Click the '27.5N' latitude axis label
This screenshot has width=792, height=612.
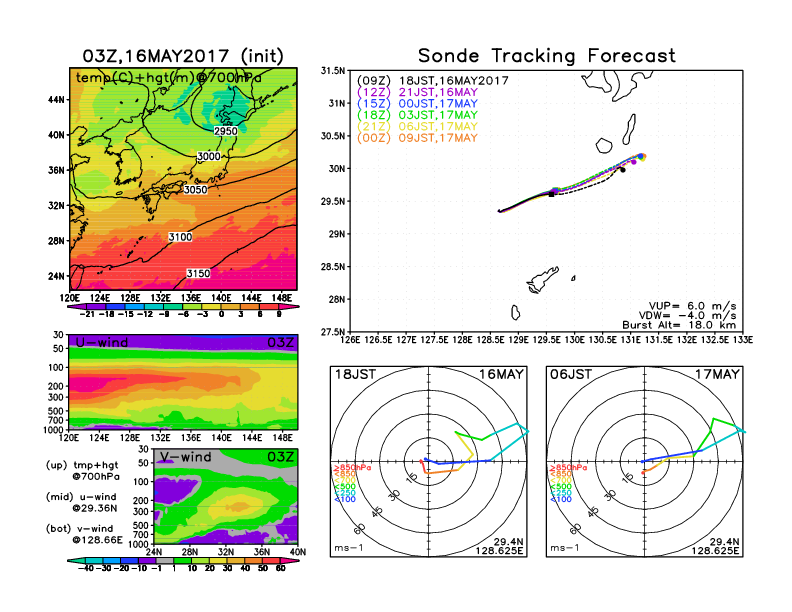point(333,332)
